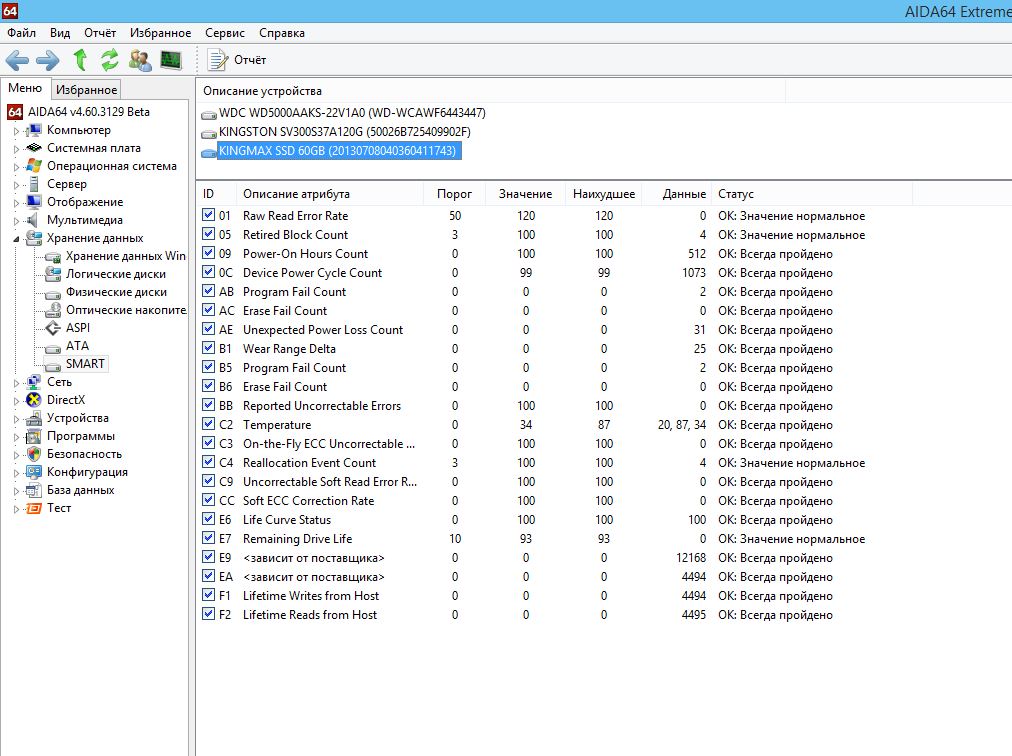Viewport: 1012px width, 756px height.
Task: Collapse the Хранение данных node
Action: click(x=16, y=239)
